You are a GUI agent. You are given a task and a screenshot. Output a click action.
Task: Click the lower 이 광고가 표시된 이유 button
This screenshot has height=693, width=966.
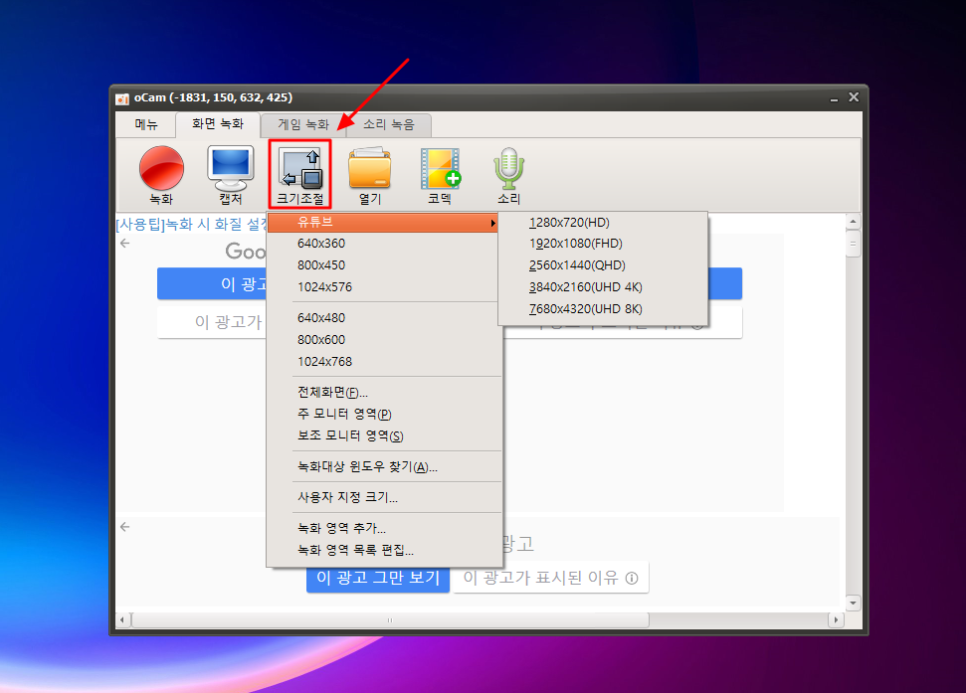(x=551, y=578)
